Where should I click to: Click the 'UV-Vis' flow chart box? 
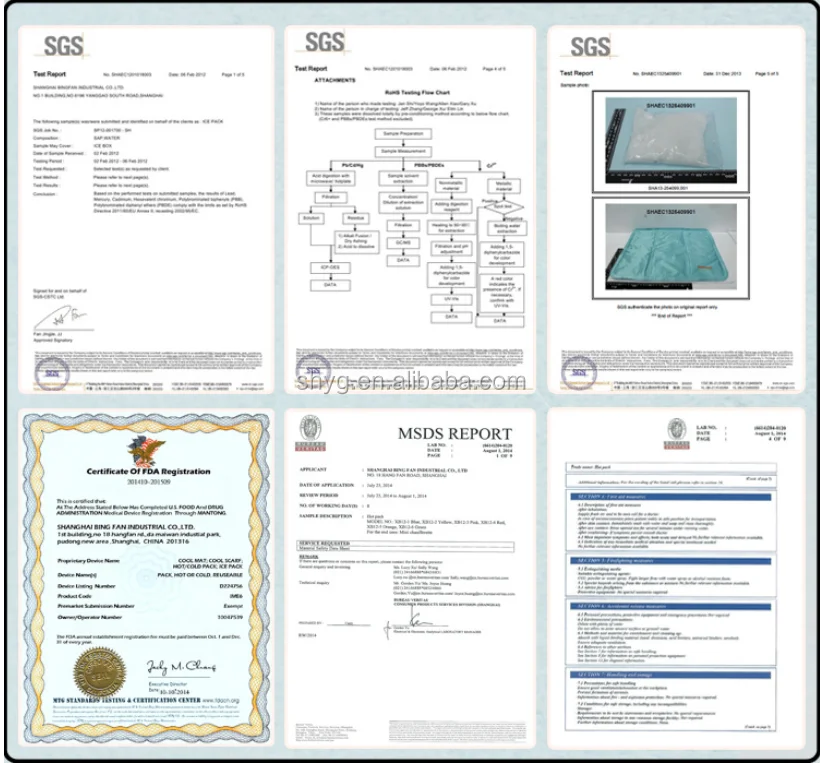pos(451,300)
